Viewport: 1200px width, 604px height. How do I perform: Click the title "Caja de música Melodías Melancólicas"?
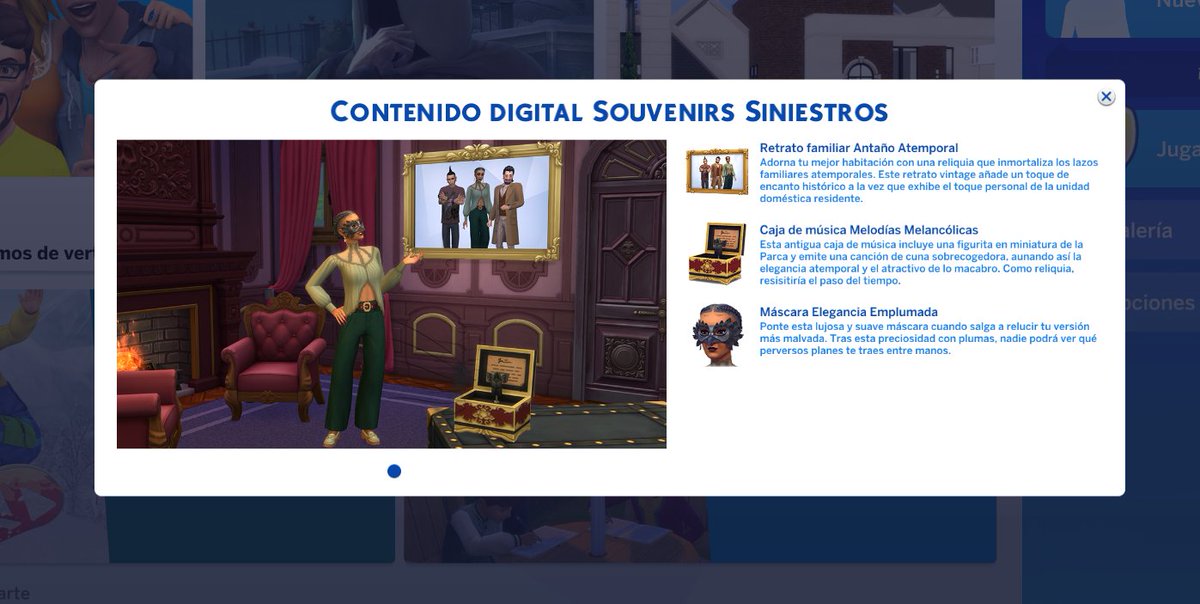pos(869,230)
